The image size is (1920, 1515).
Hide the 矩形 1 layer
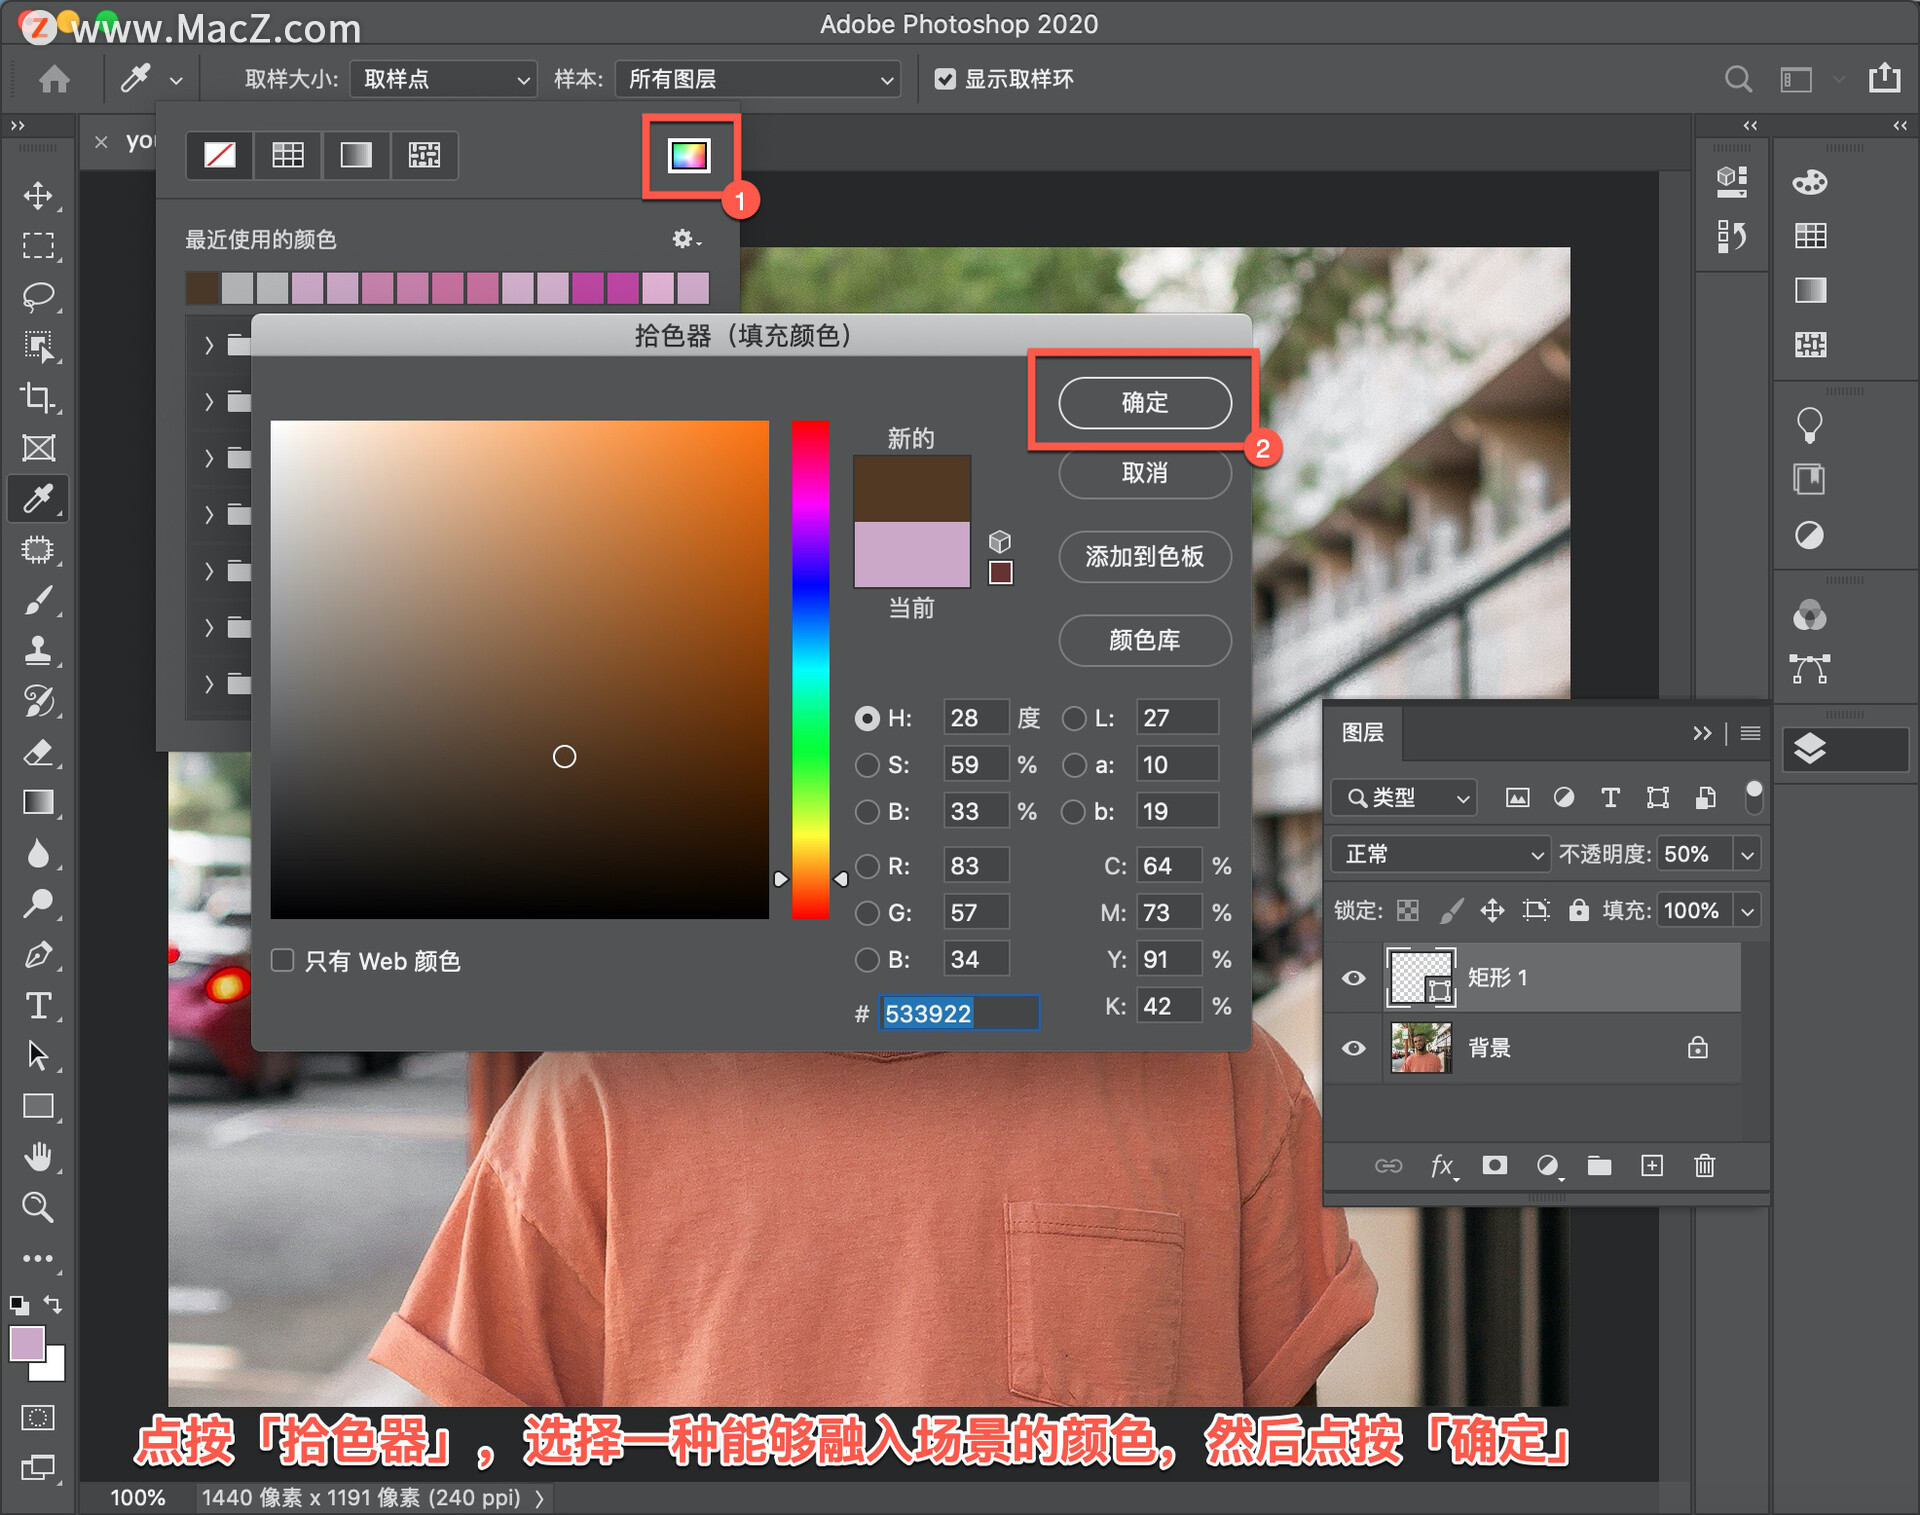[1354, 978]
